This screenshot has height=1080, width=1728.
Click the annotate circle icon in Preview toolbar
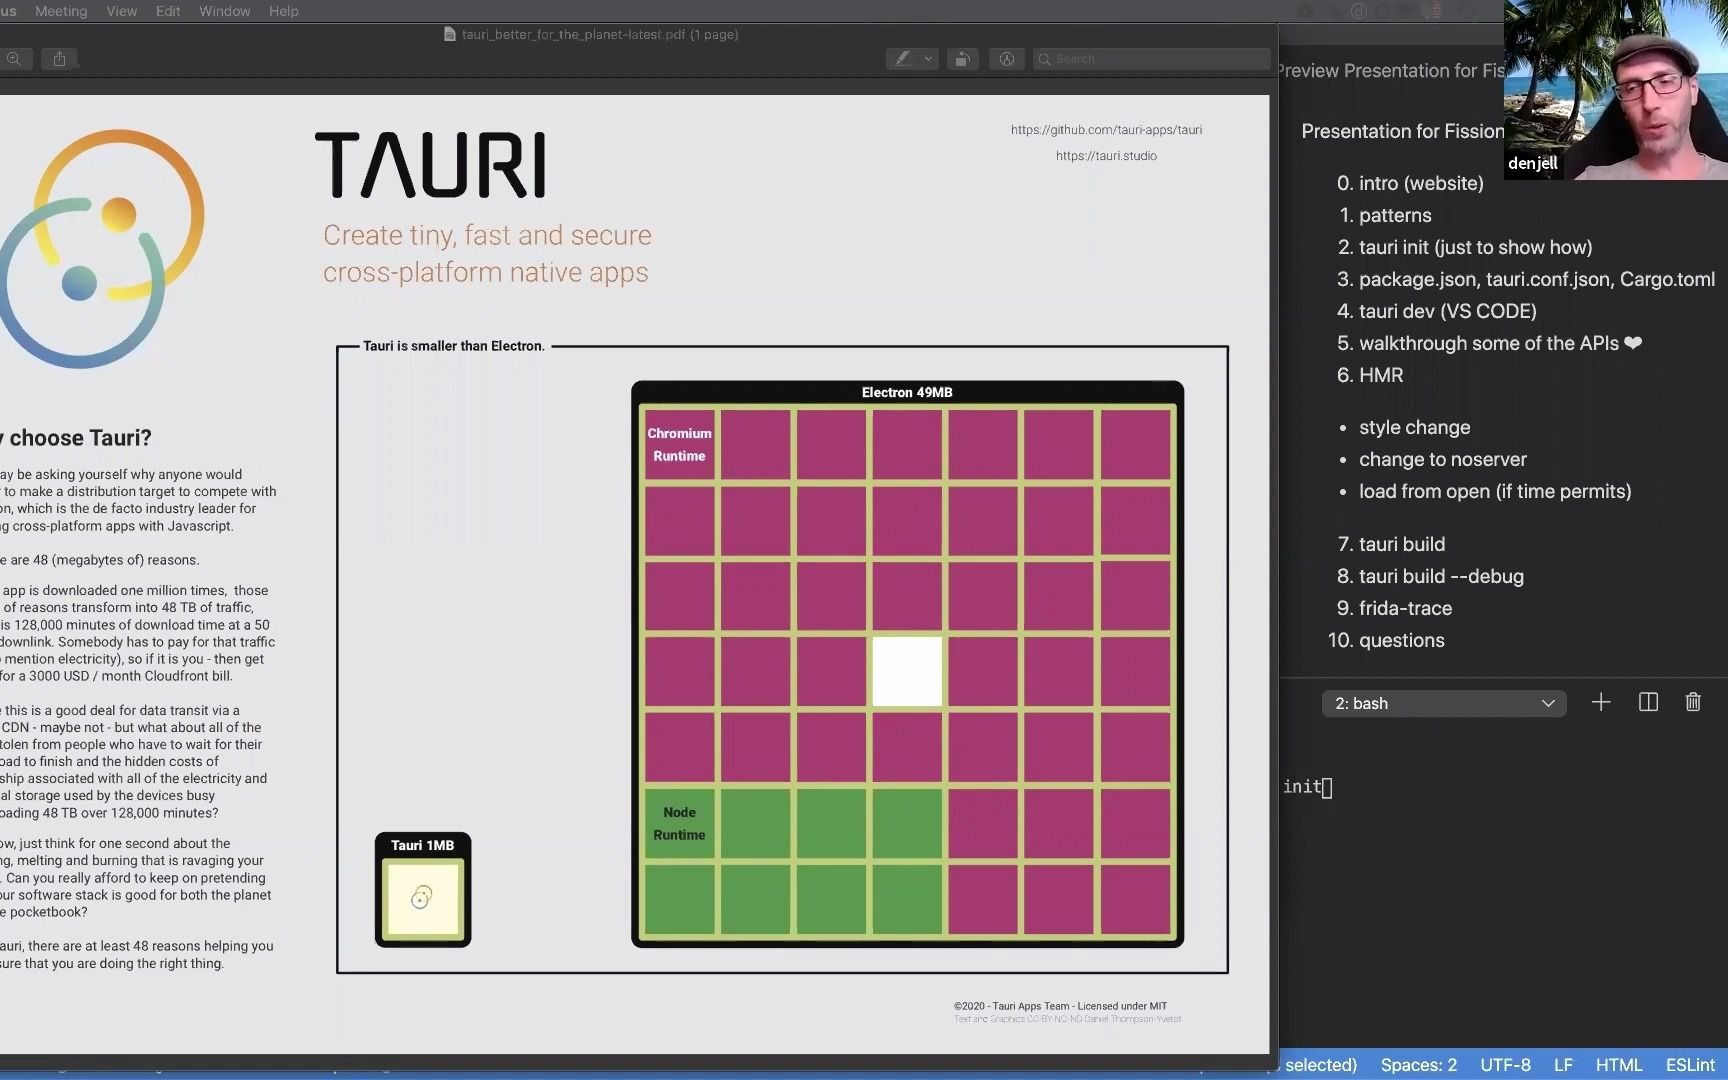1007,59
